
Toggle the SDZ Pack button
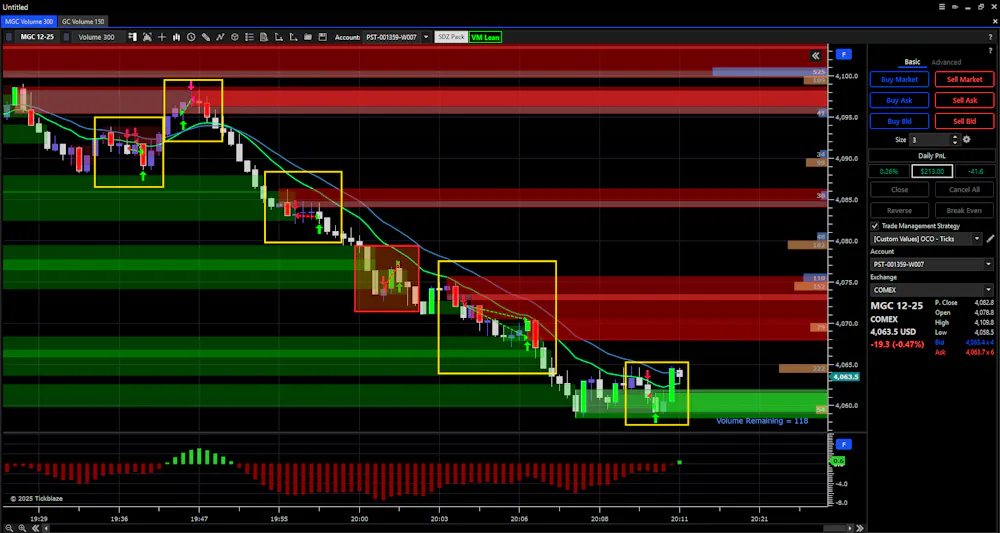tap(451, 37)
